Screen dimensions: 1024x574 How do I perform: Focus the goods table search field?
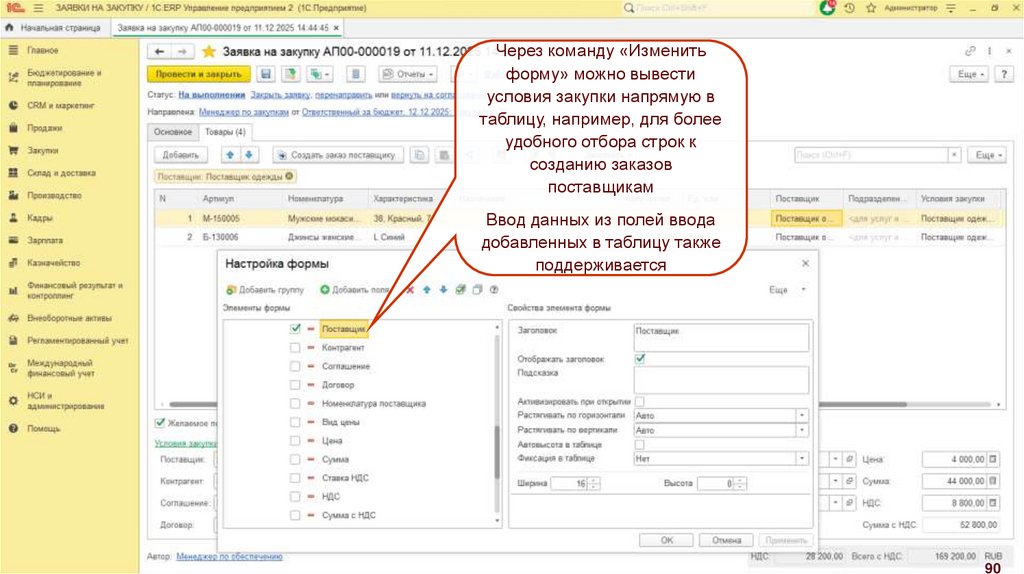point(871,155)
